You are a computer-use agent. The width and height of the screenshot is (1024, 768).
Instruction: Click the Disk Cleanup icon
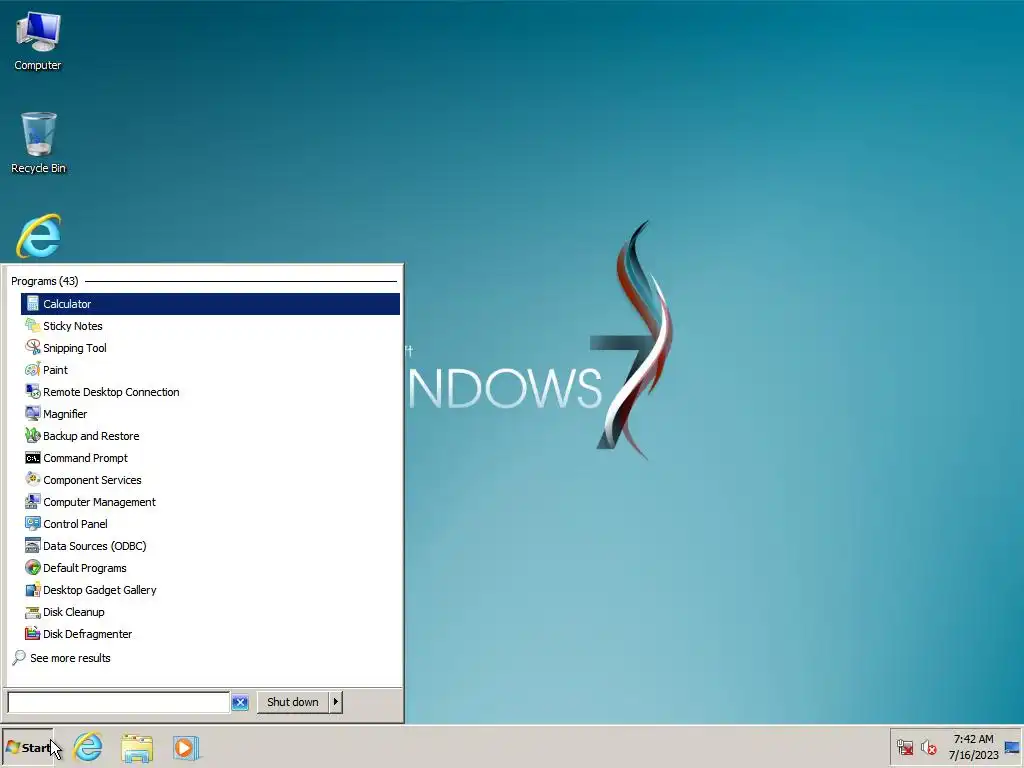click(x=33, y=612)
